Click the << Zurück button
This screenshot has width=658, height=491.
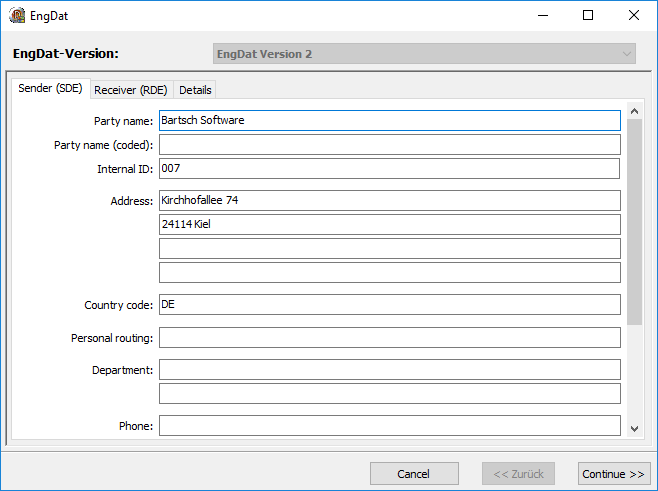click(518, 474)
